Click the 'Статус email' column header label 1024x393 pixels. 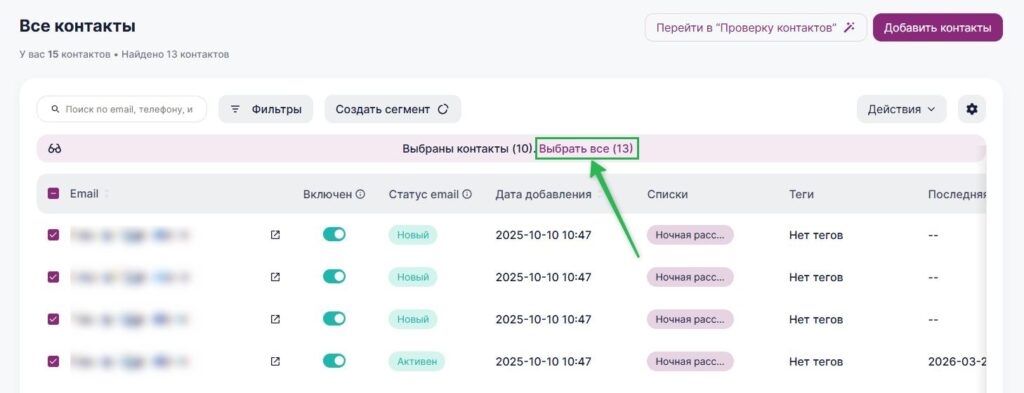[x=423, y=195]
